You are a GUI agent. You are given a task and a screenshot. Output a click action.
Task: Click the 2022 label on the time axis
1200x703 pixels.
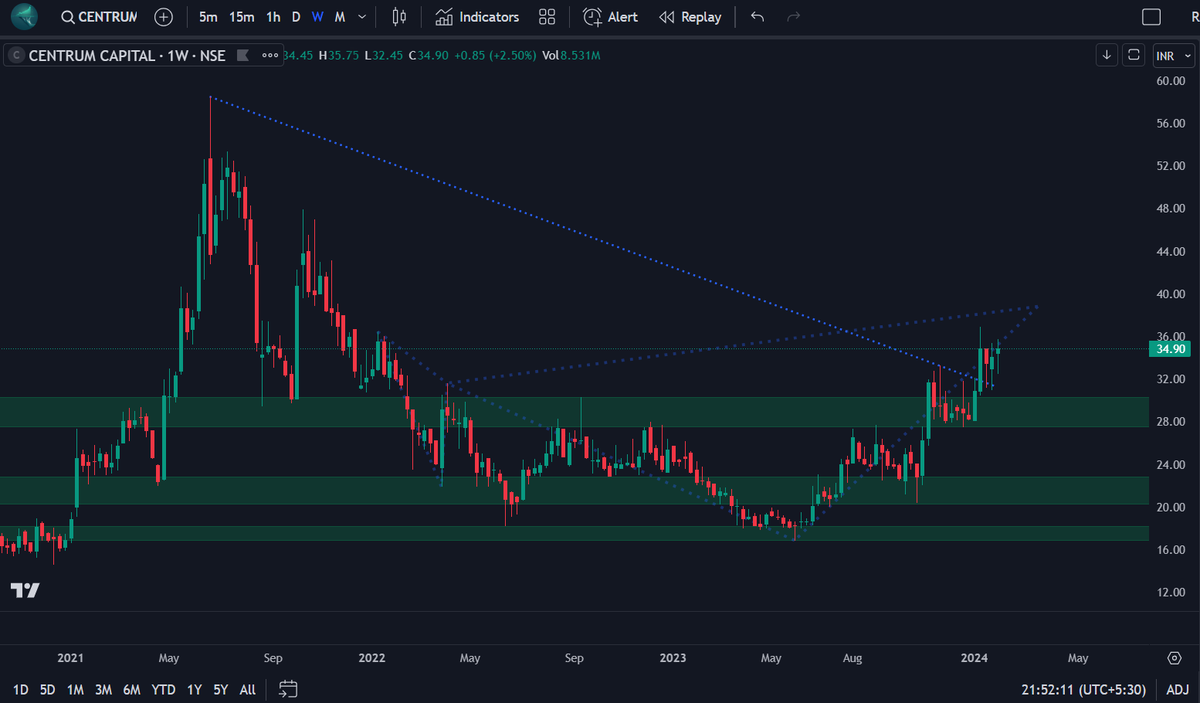tap(371, 658)
